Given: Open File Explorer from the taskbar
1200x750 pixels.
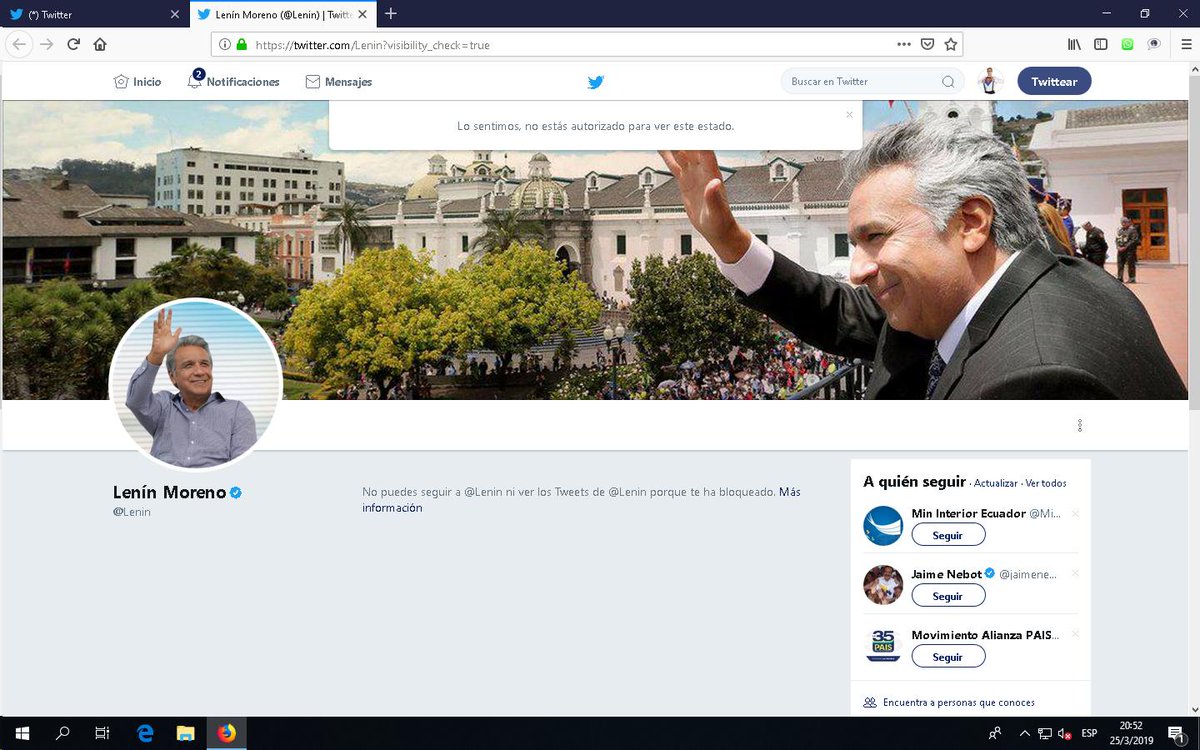Looking at the screenshot, I should pyautogui.click(x=185, y=733).
